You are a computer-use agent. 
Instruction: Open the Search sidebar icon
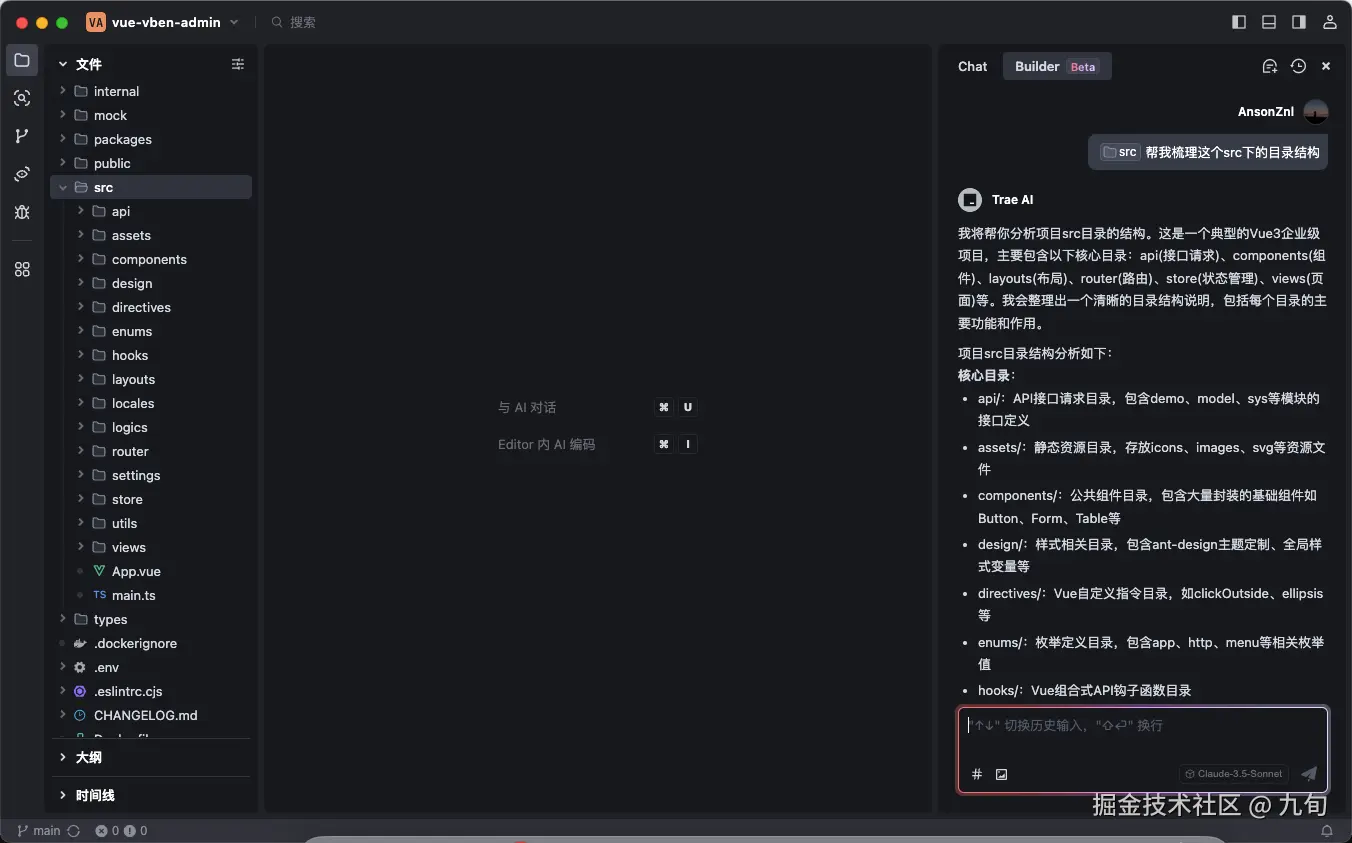tap(22, 98)
